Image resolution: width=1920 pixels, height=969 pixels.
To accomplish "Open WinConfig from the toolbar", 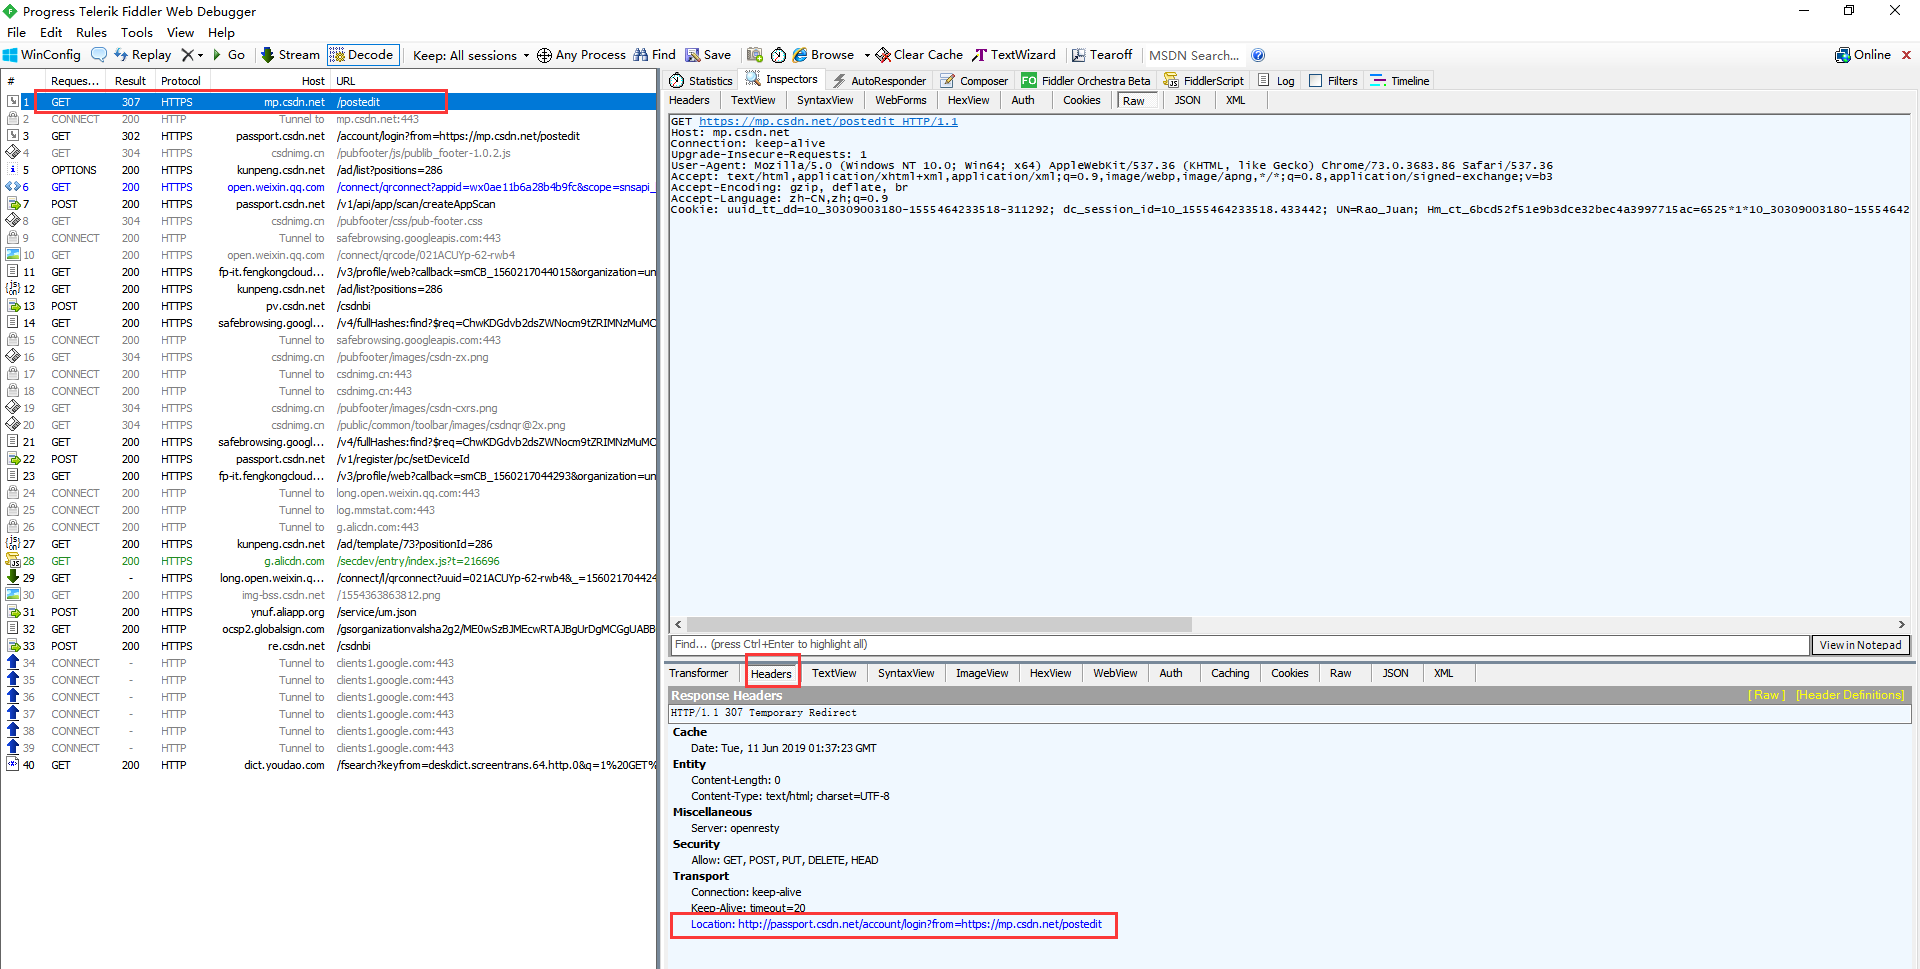I will pos(42,55).
